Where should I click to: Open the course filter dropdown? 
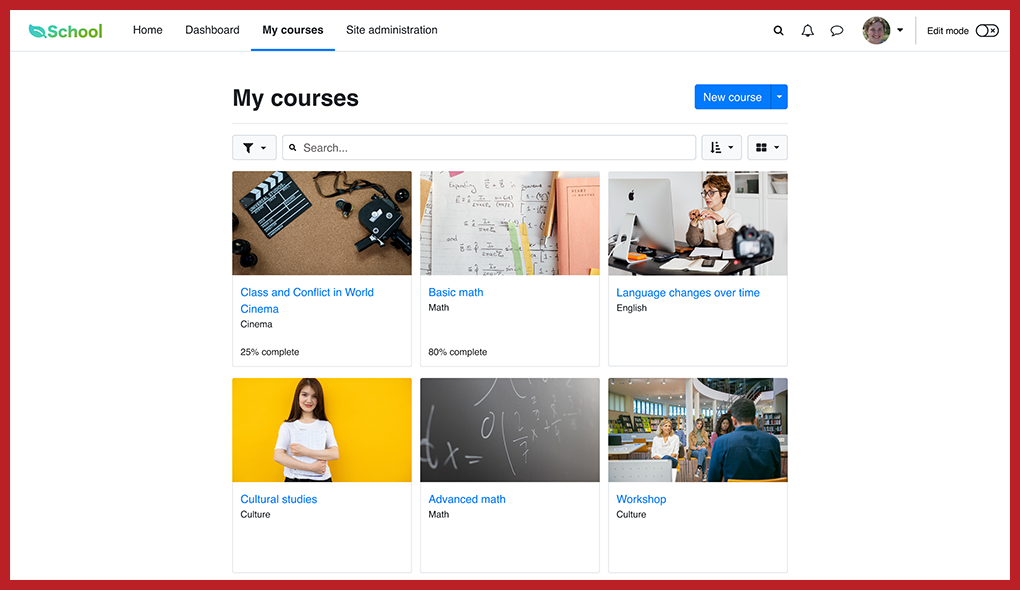tap(254, 148)
